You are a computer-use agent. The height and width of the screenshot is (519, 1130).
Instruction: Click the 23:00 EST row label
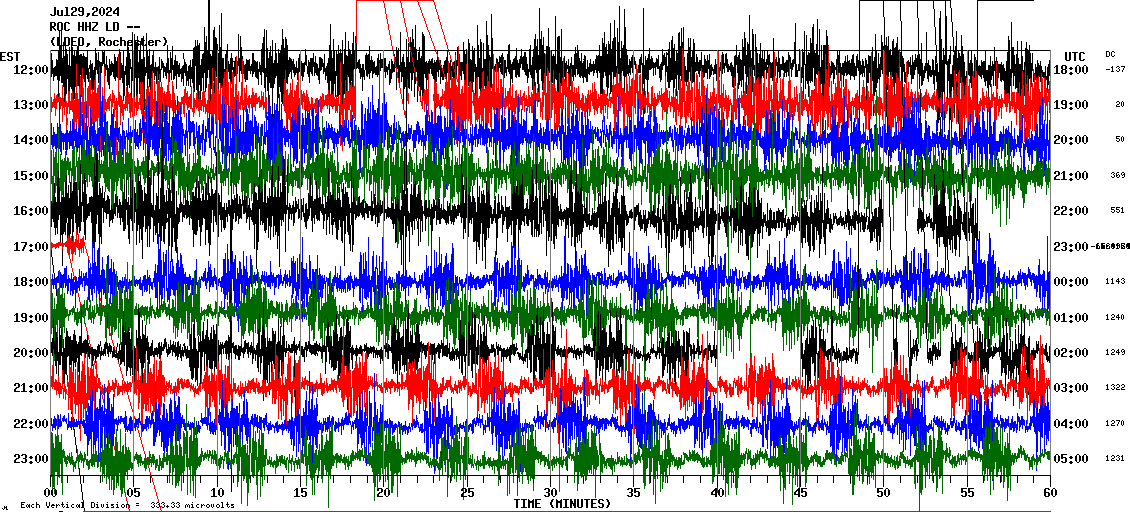point(31,459)
